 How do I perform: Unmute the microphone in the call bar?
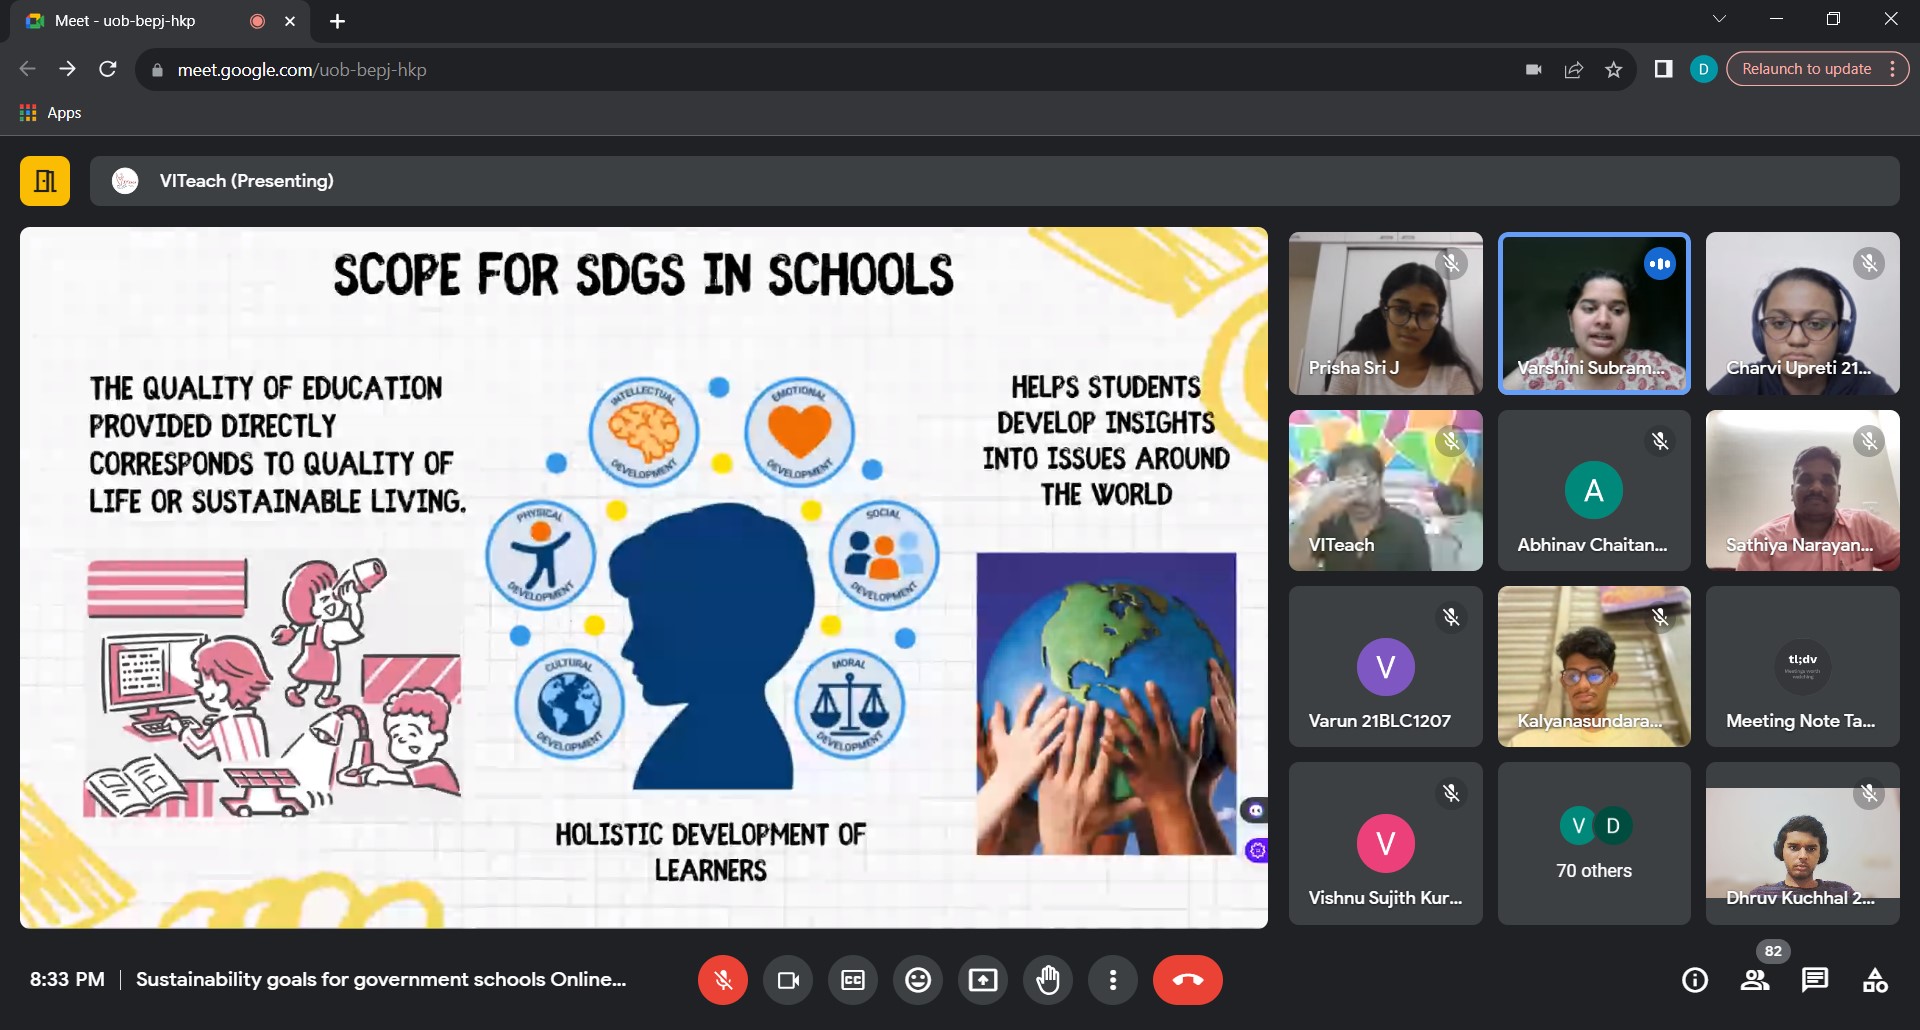tap(722, 980)
